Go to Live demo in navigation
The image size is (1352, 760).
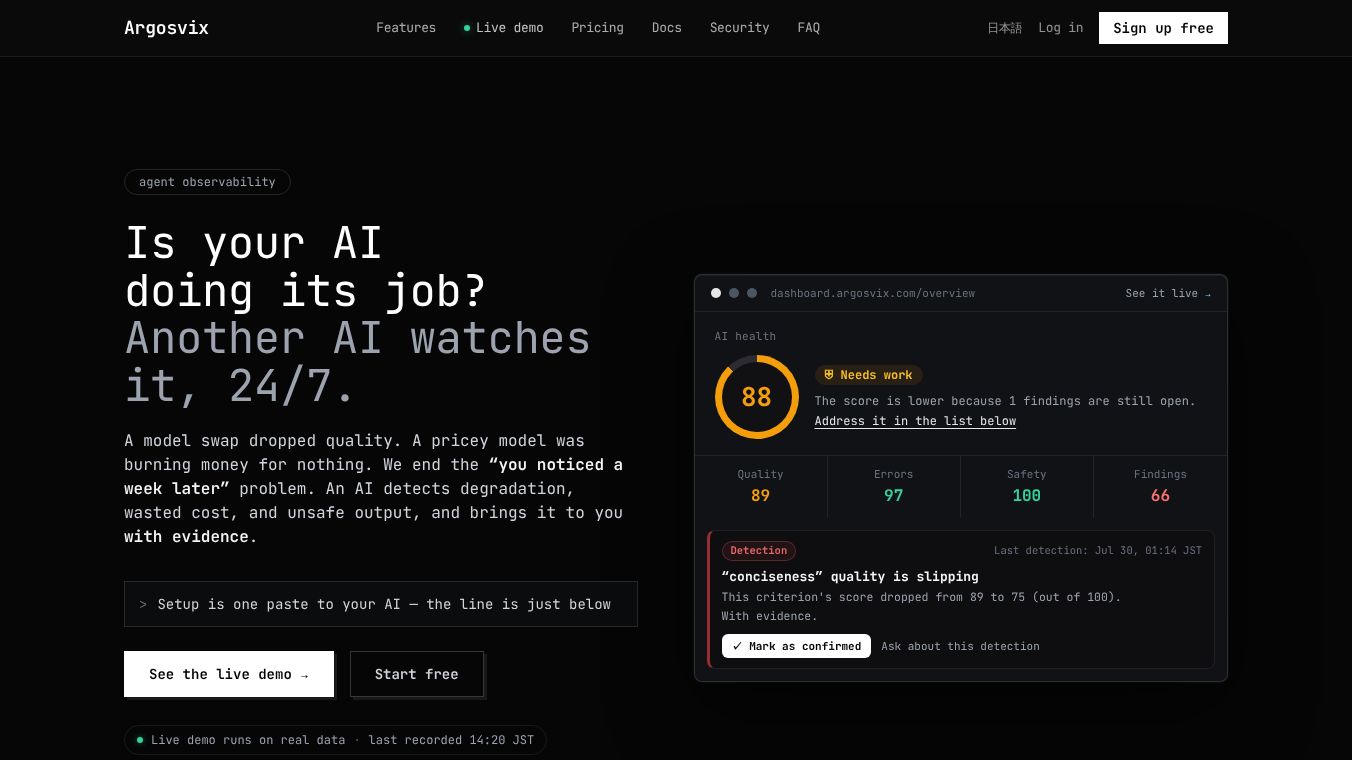(x=503, y=28)
